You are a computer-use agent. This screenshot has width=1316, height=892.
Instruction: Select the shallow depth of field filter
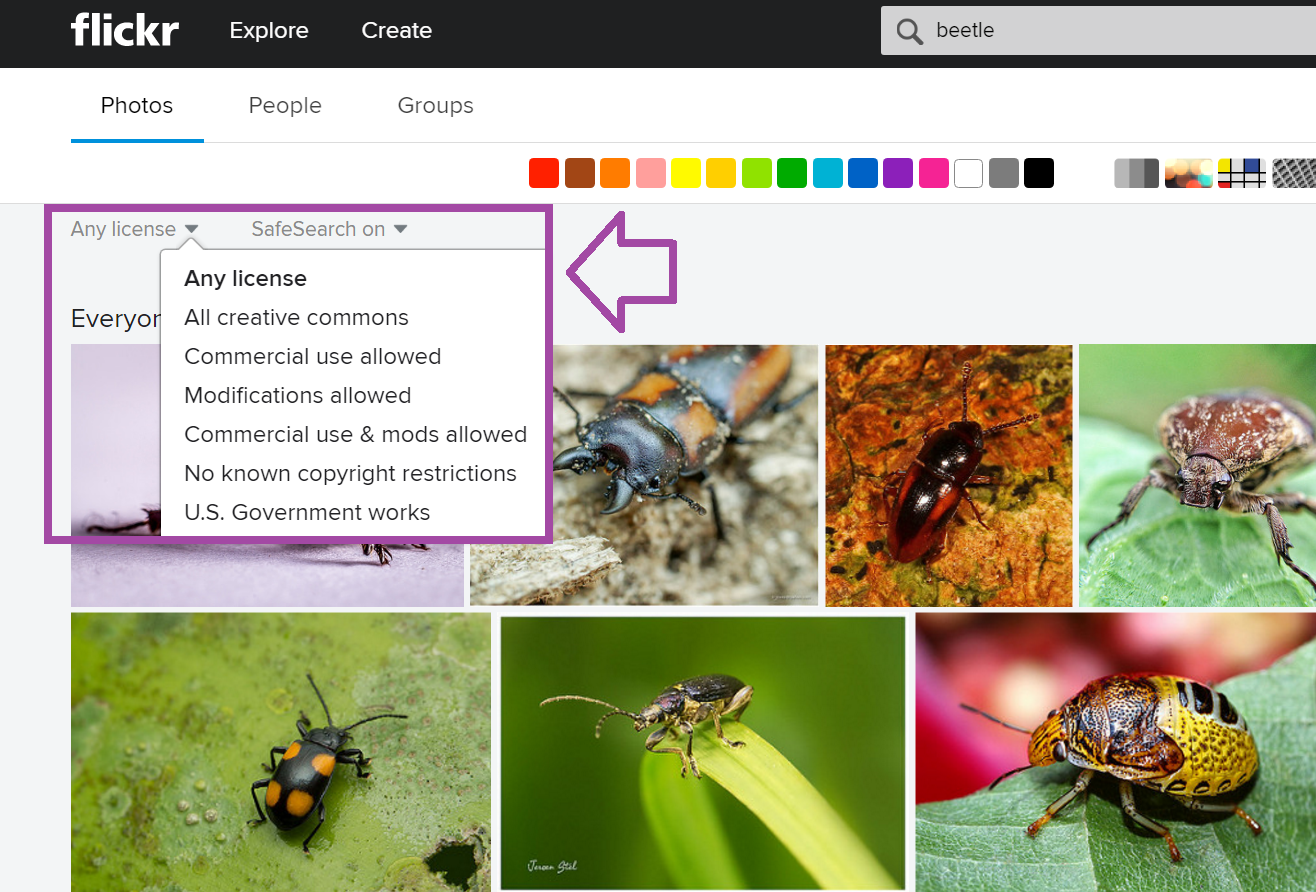pyautogui.click(x=1188, y=173)
